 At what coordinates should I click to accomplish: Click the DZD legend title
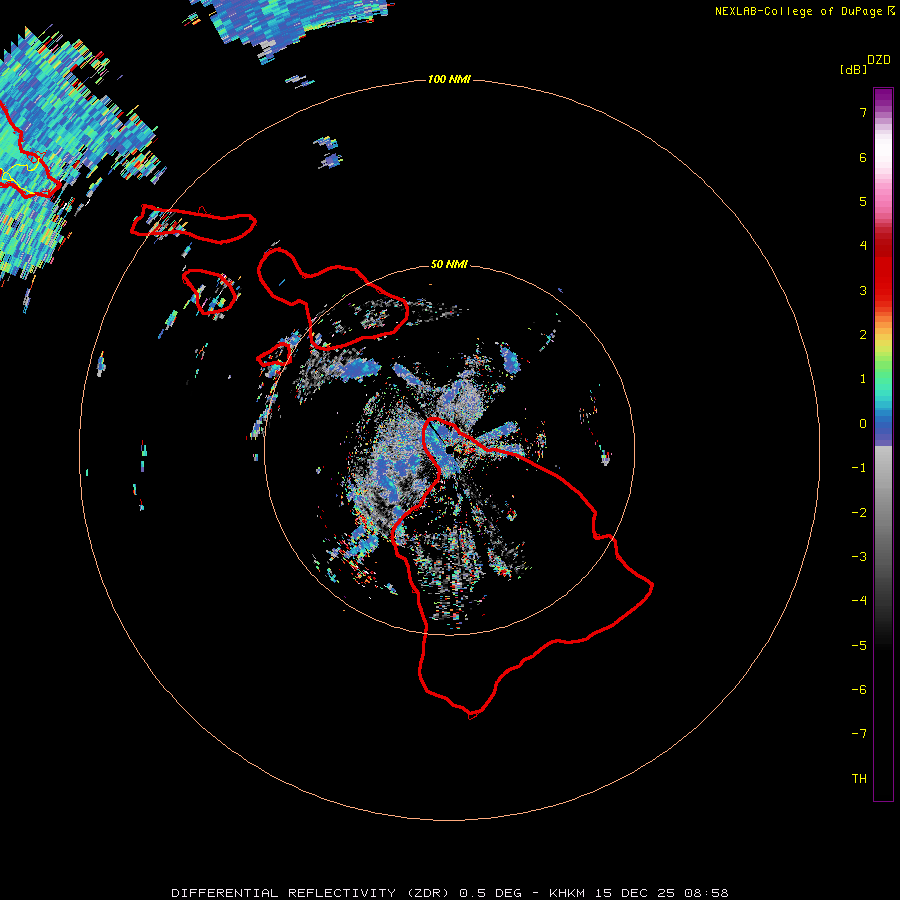[879, 60]
